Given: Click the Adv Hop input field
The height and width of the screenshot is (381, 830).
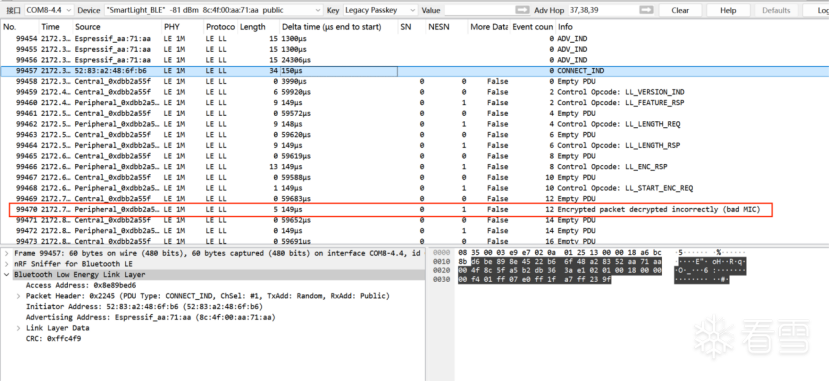Looking at the screenshot, I should (602, 10).
